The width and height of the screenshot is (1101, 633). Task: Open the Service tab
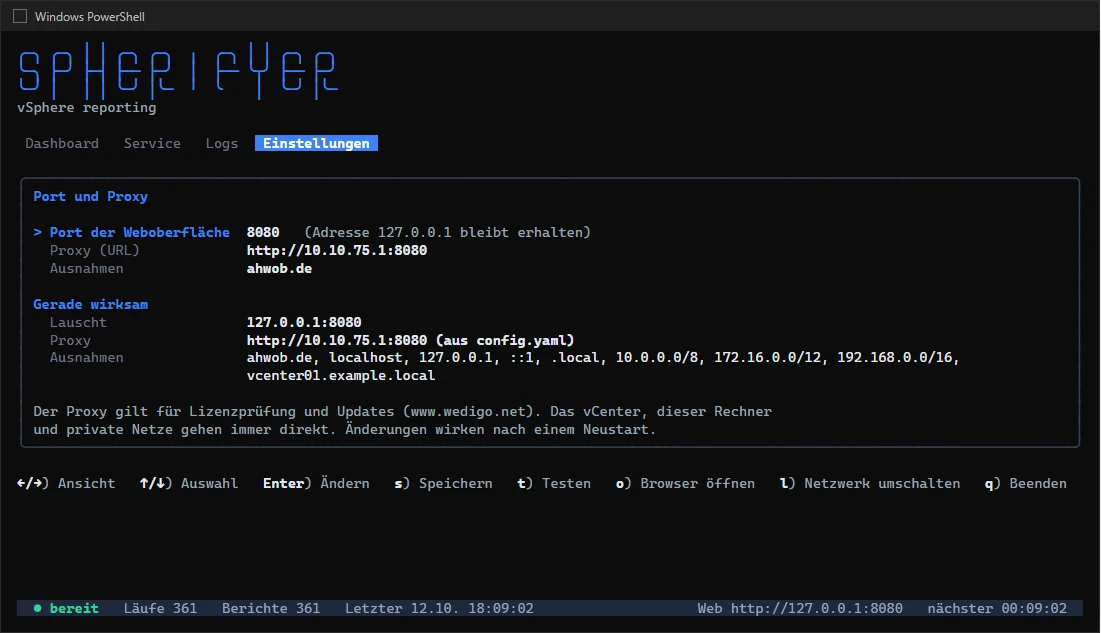tap(152, 143)
